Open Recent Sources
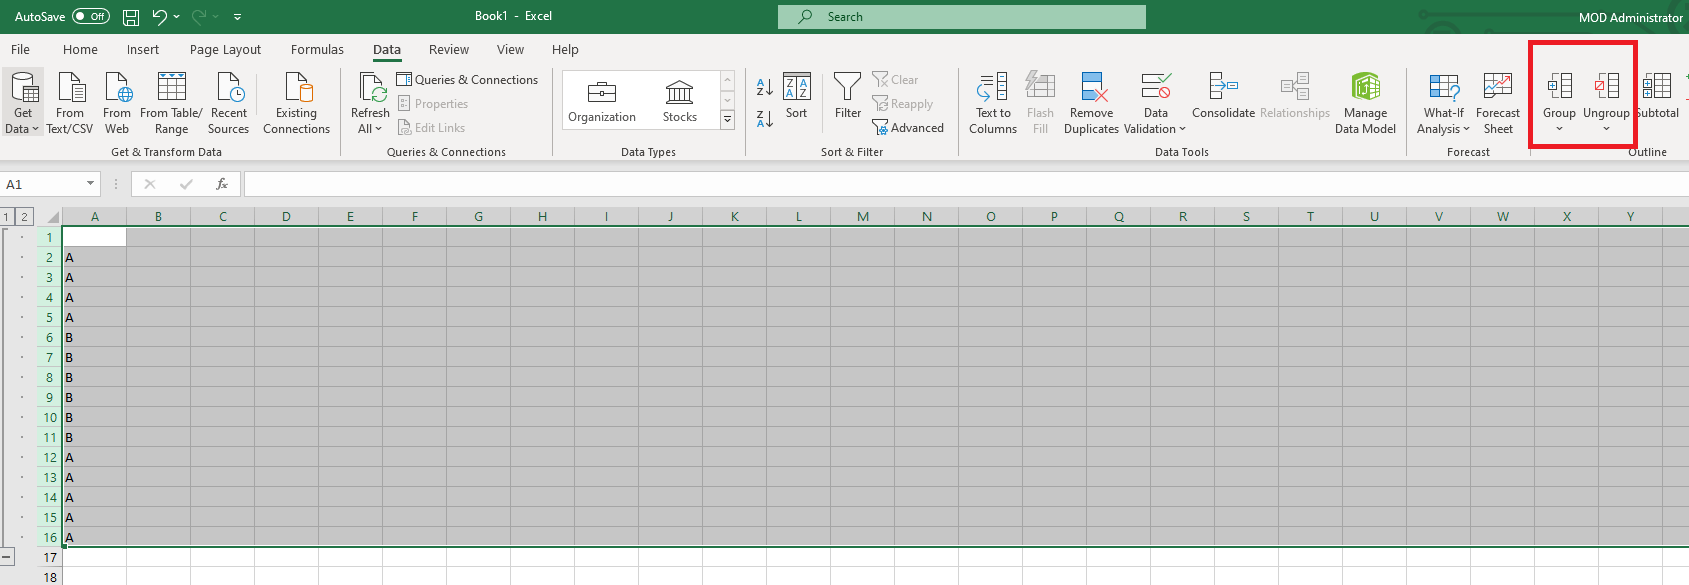This screenshot has height=585, width=1689. tap(229, 102)
